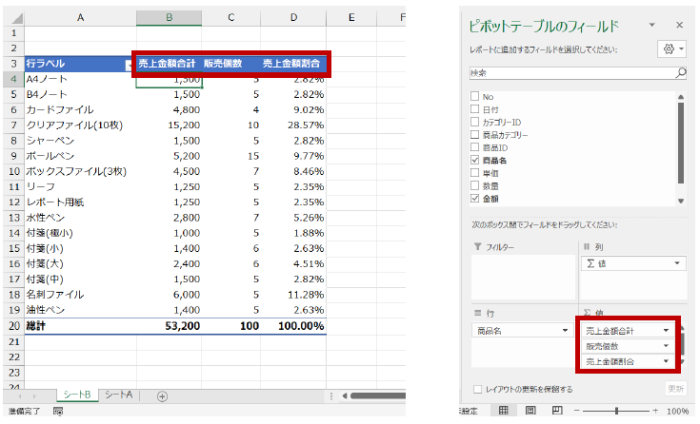
Task: Uncheck the 商品名 field checkbox
Action: tap(474, 159)
